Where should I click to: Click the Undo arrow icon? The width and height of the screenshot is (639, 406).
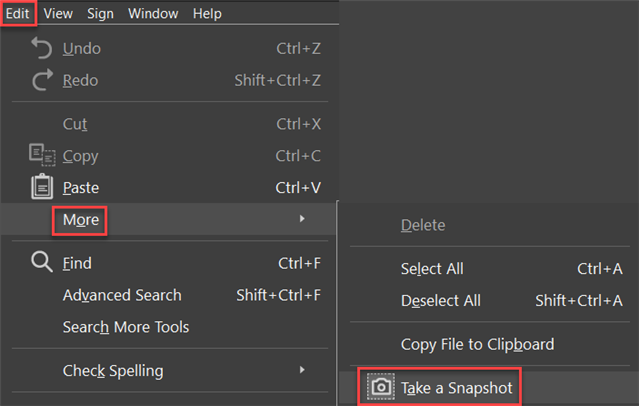(42, 48)
